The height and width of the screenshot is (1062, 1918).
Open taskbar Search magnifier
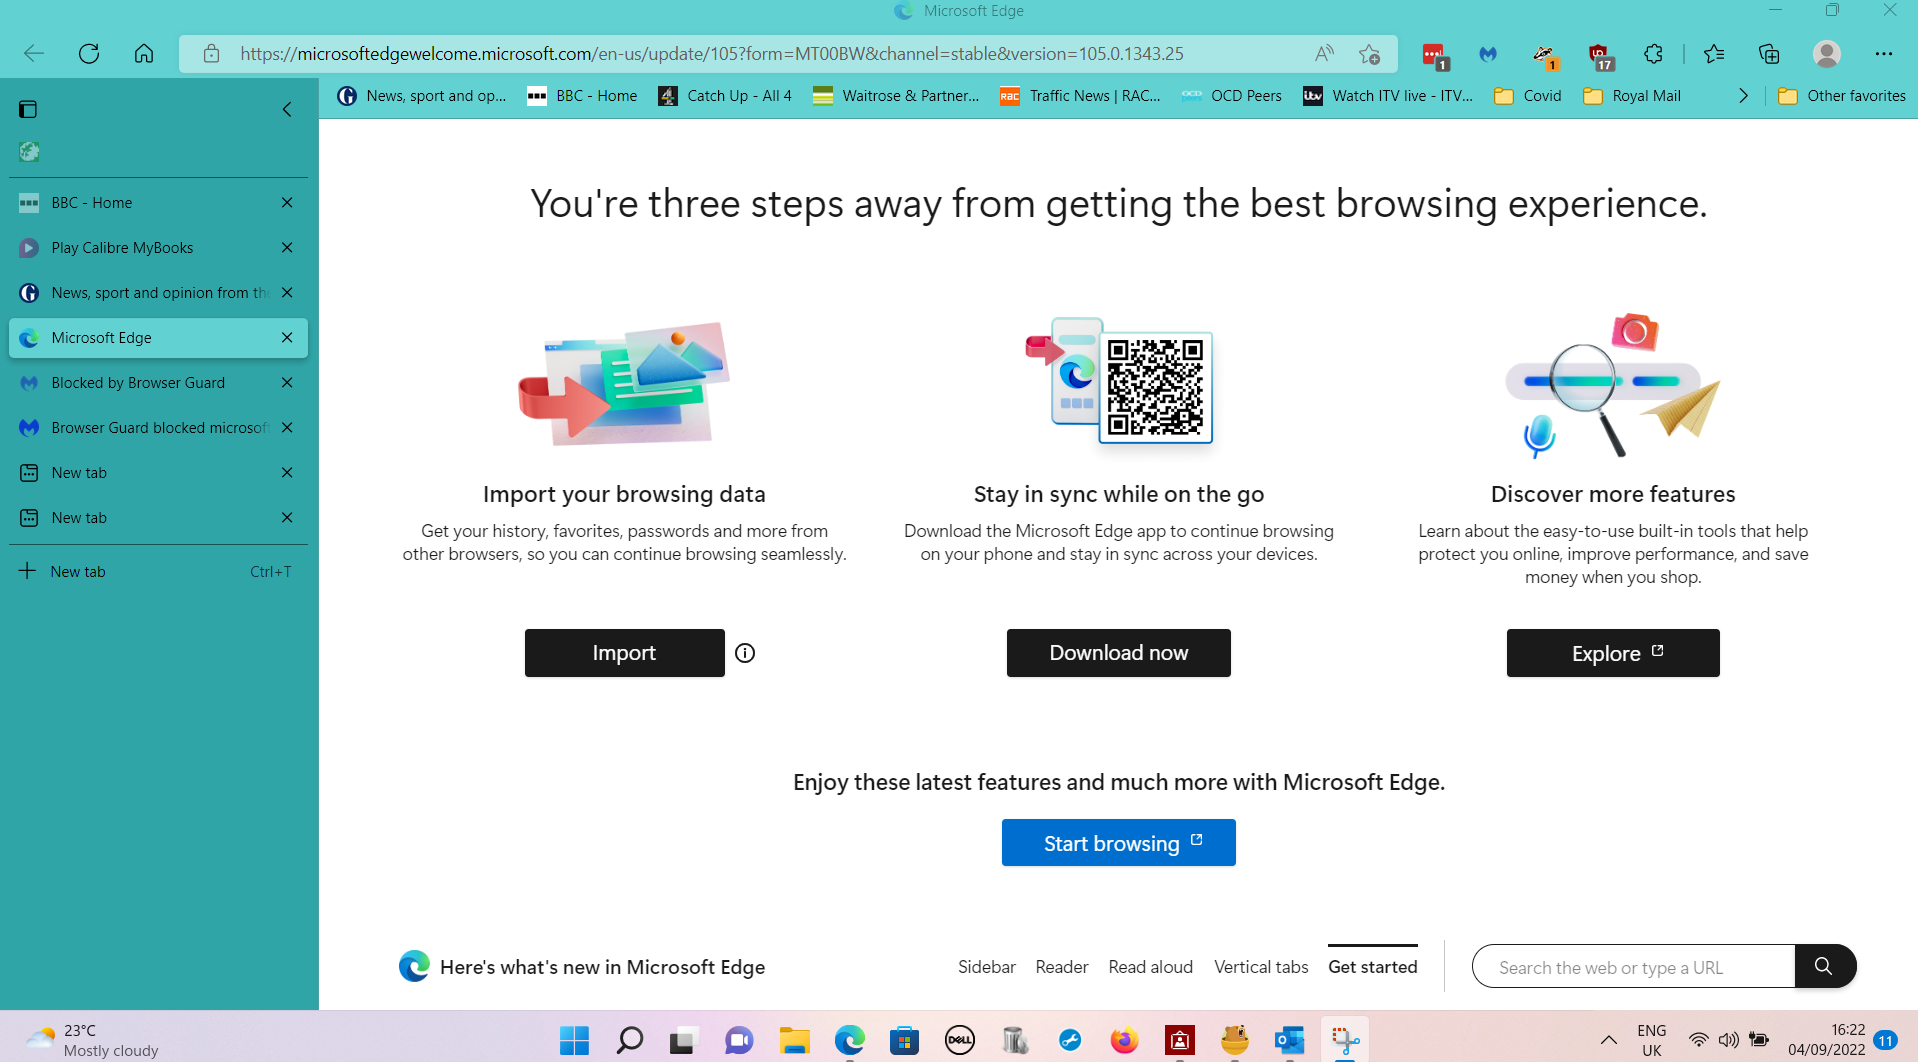click(x=629, y=1041)
